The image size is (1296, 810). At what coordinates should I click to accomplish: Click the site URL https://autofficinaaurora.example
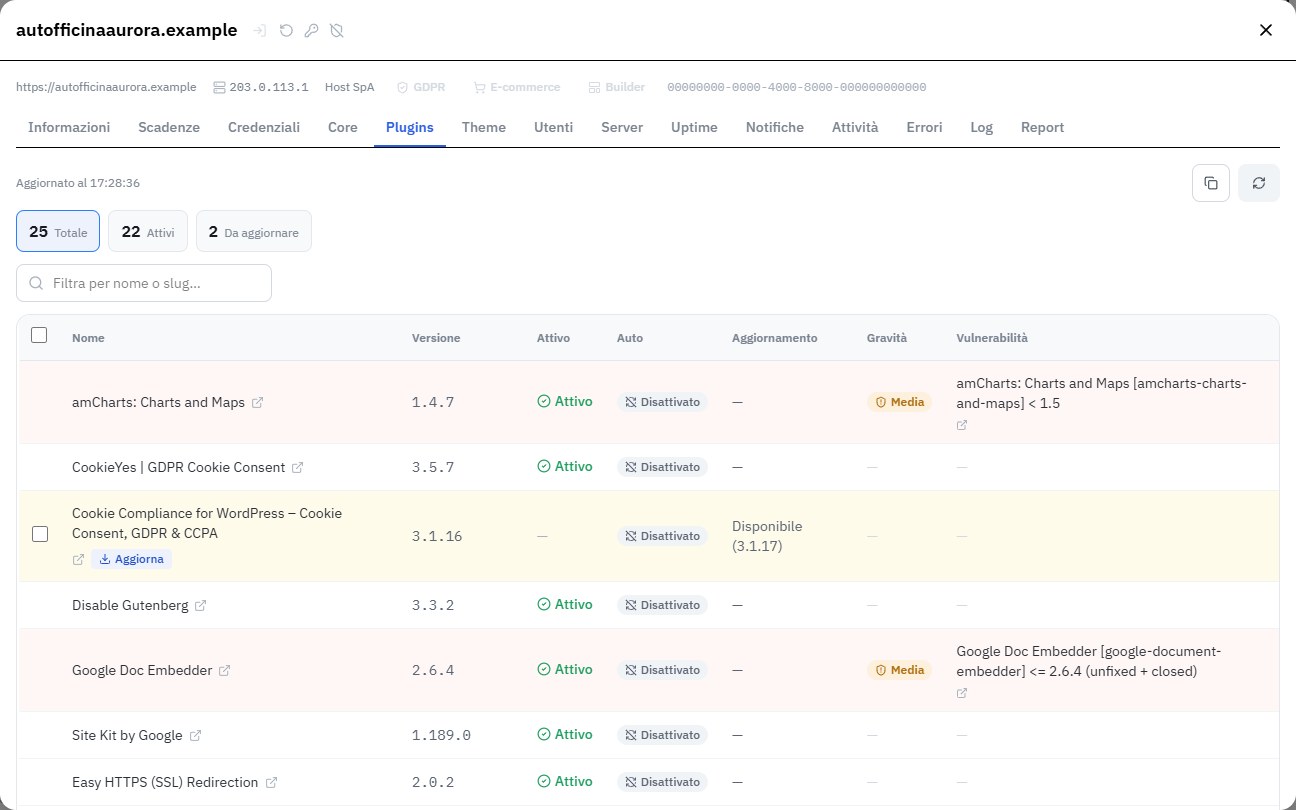(106, 87)
